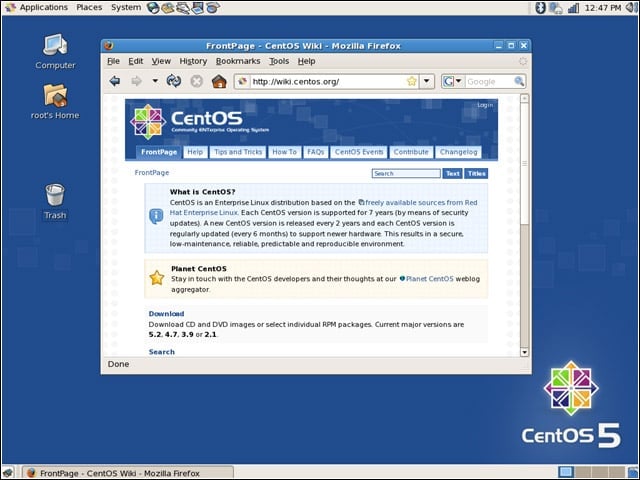Switch to the FAQs tab
This screenshot has height=480, width=640.
click(316, 152)
